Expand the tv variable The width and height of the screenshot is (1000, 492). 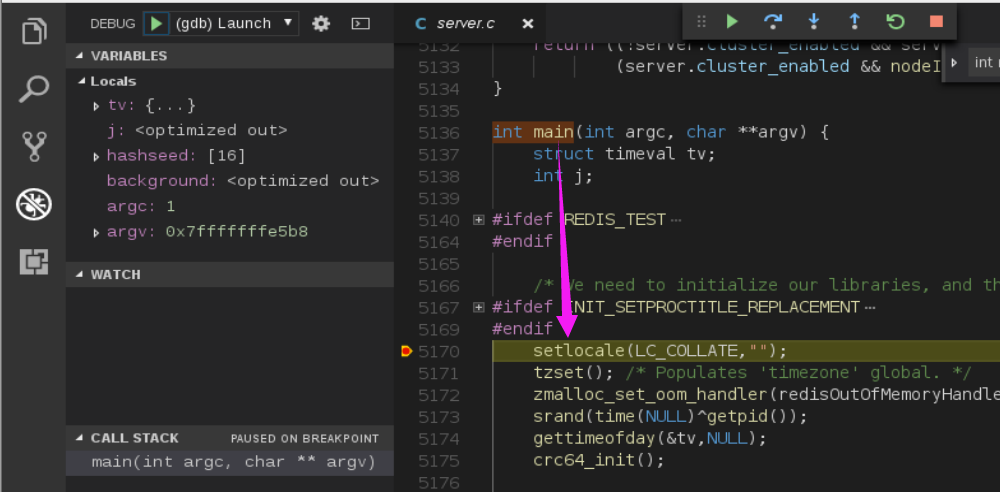96,106
